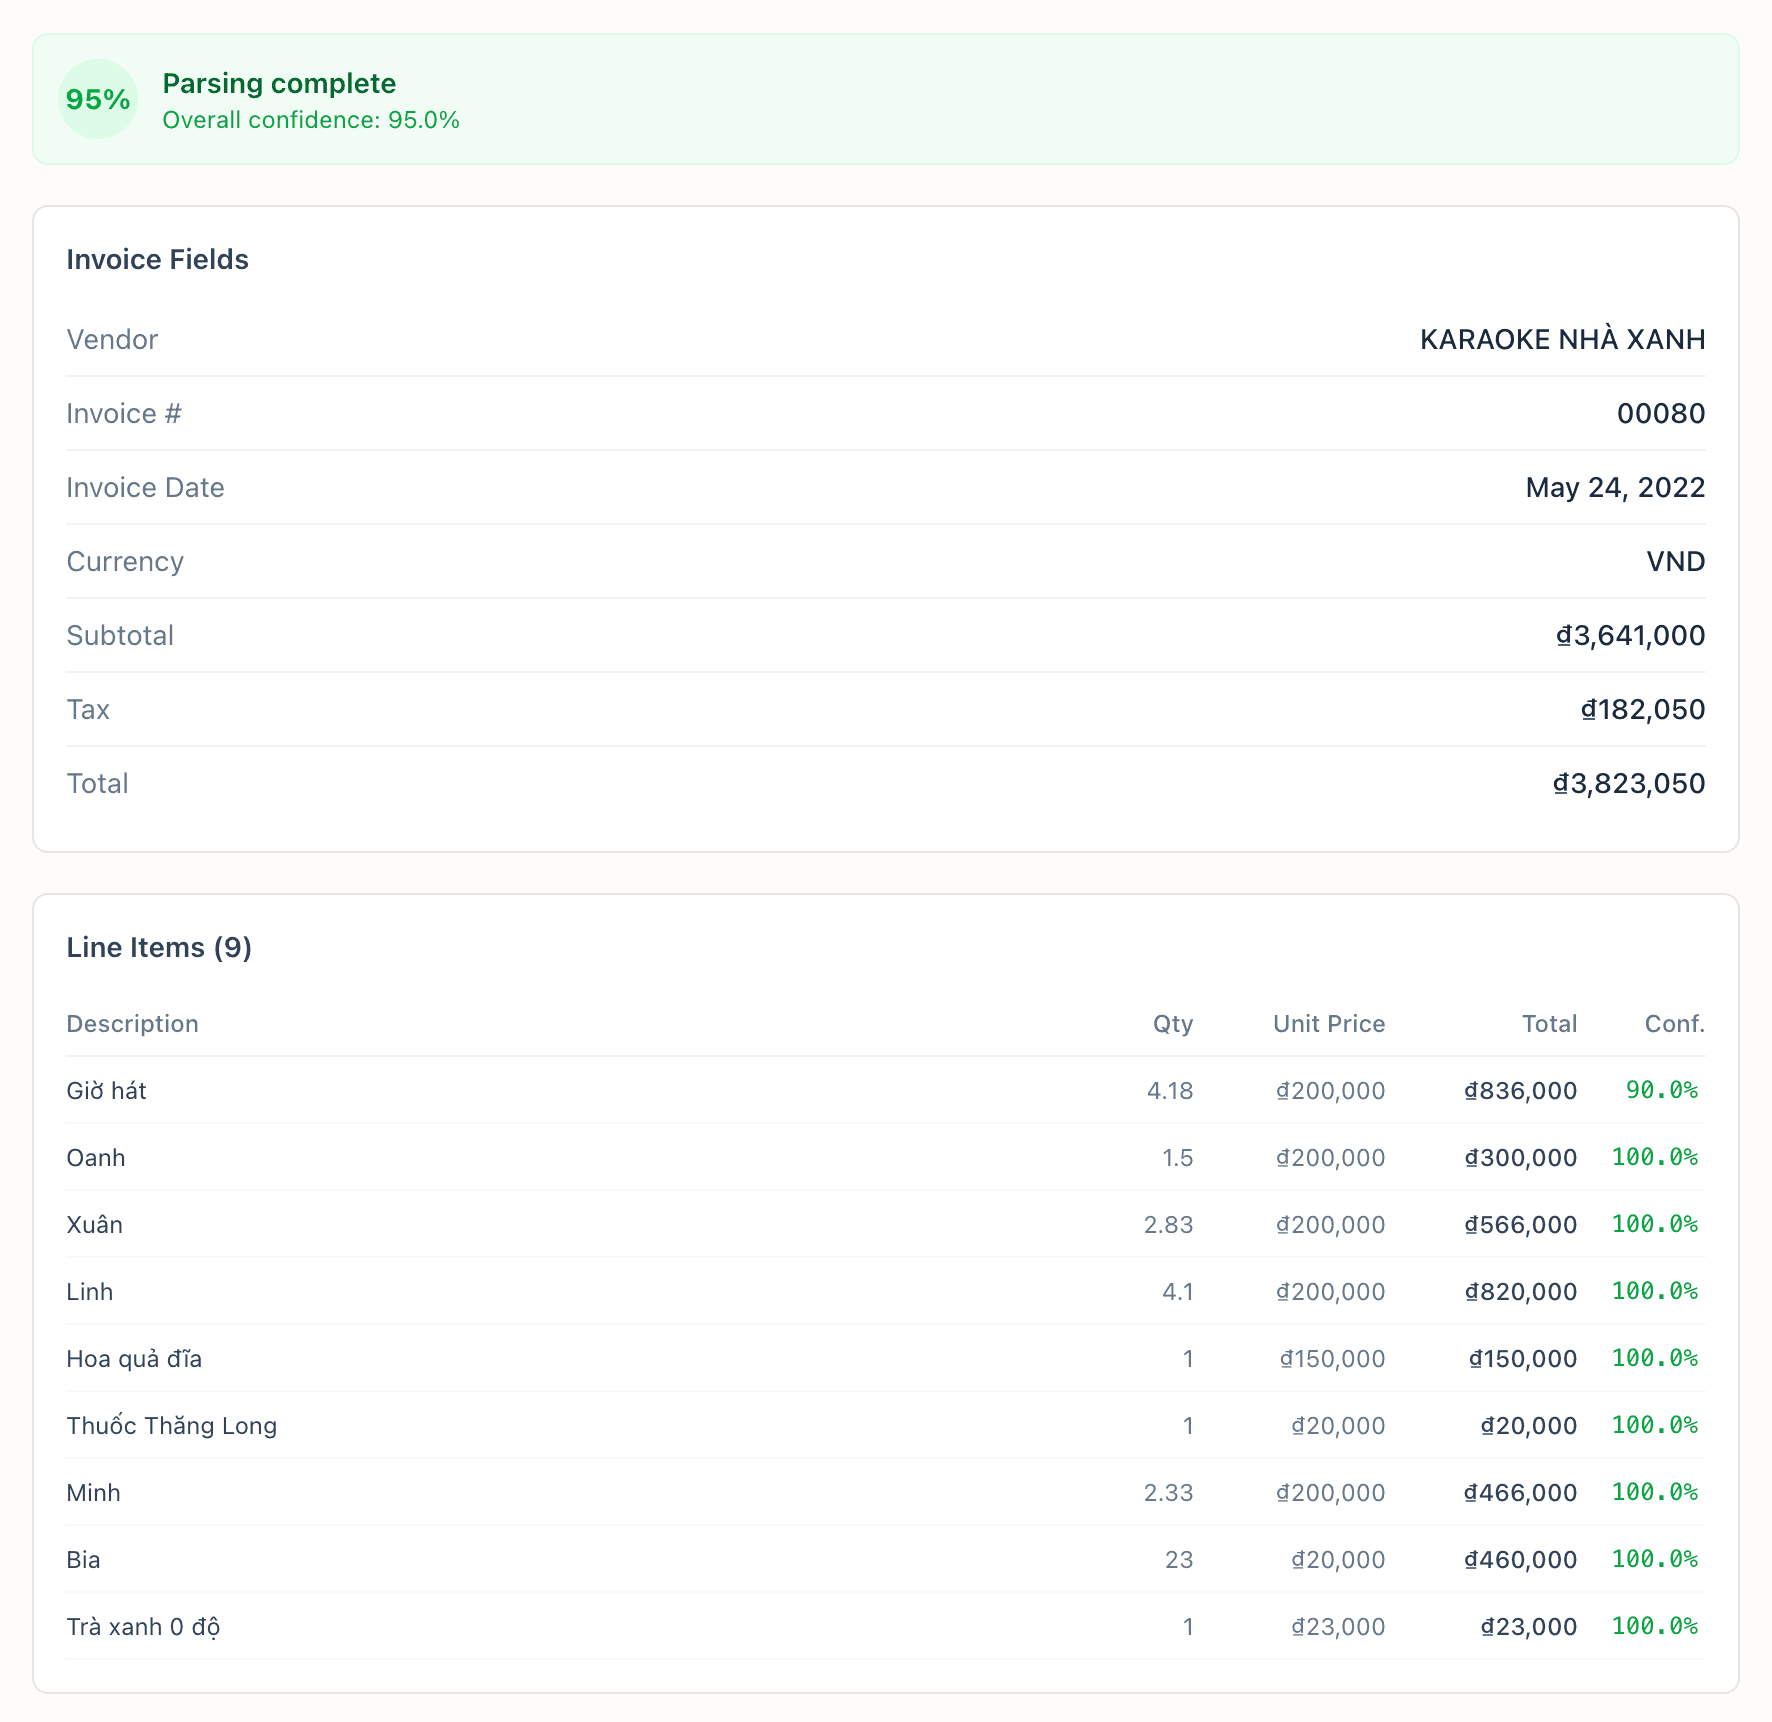Sort by the Description column header
Screen dimensions: 1772x1722
(132, 1023)
